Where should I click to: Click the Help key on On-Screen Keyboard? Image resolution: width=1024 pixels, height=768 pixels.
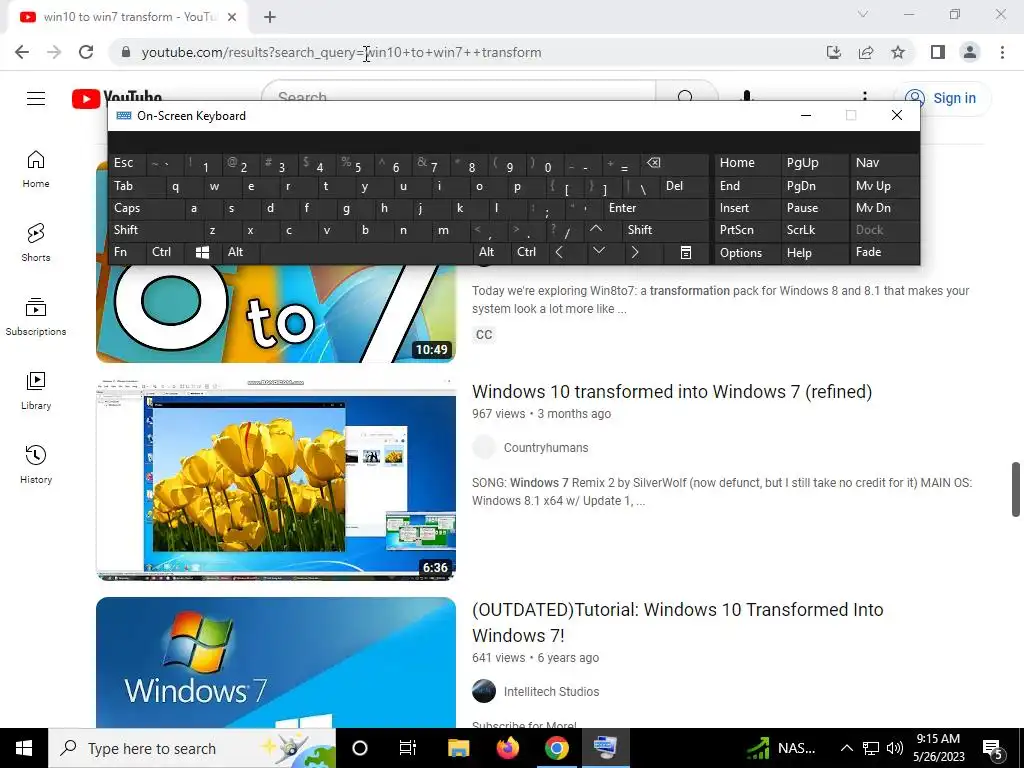tap(814, 252)
